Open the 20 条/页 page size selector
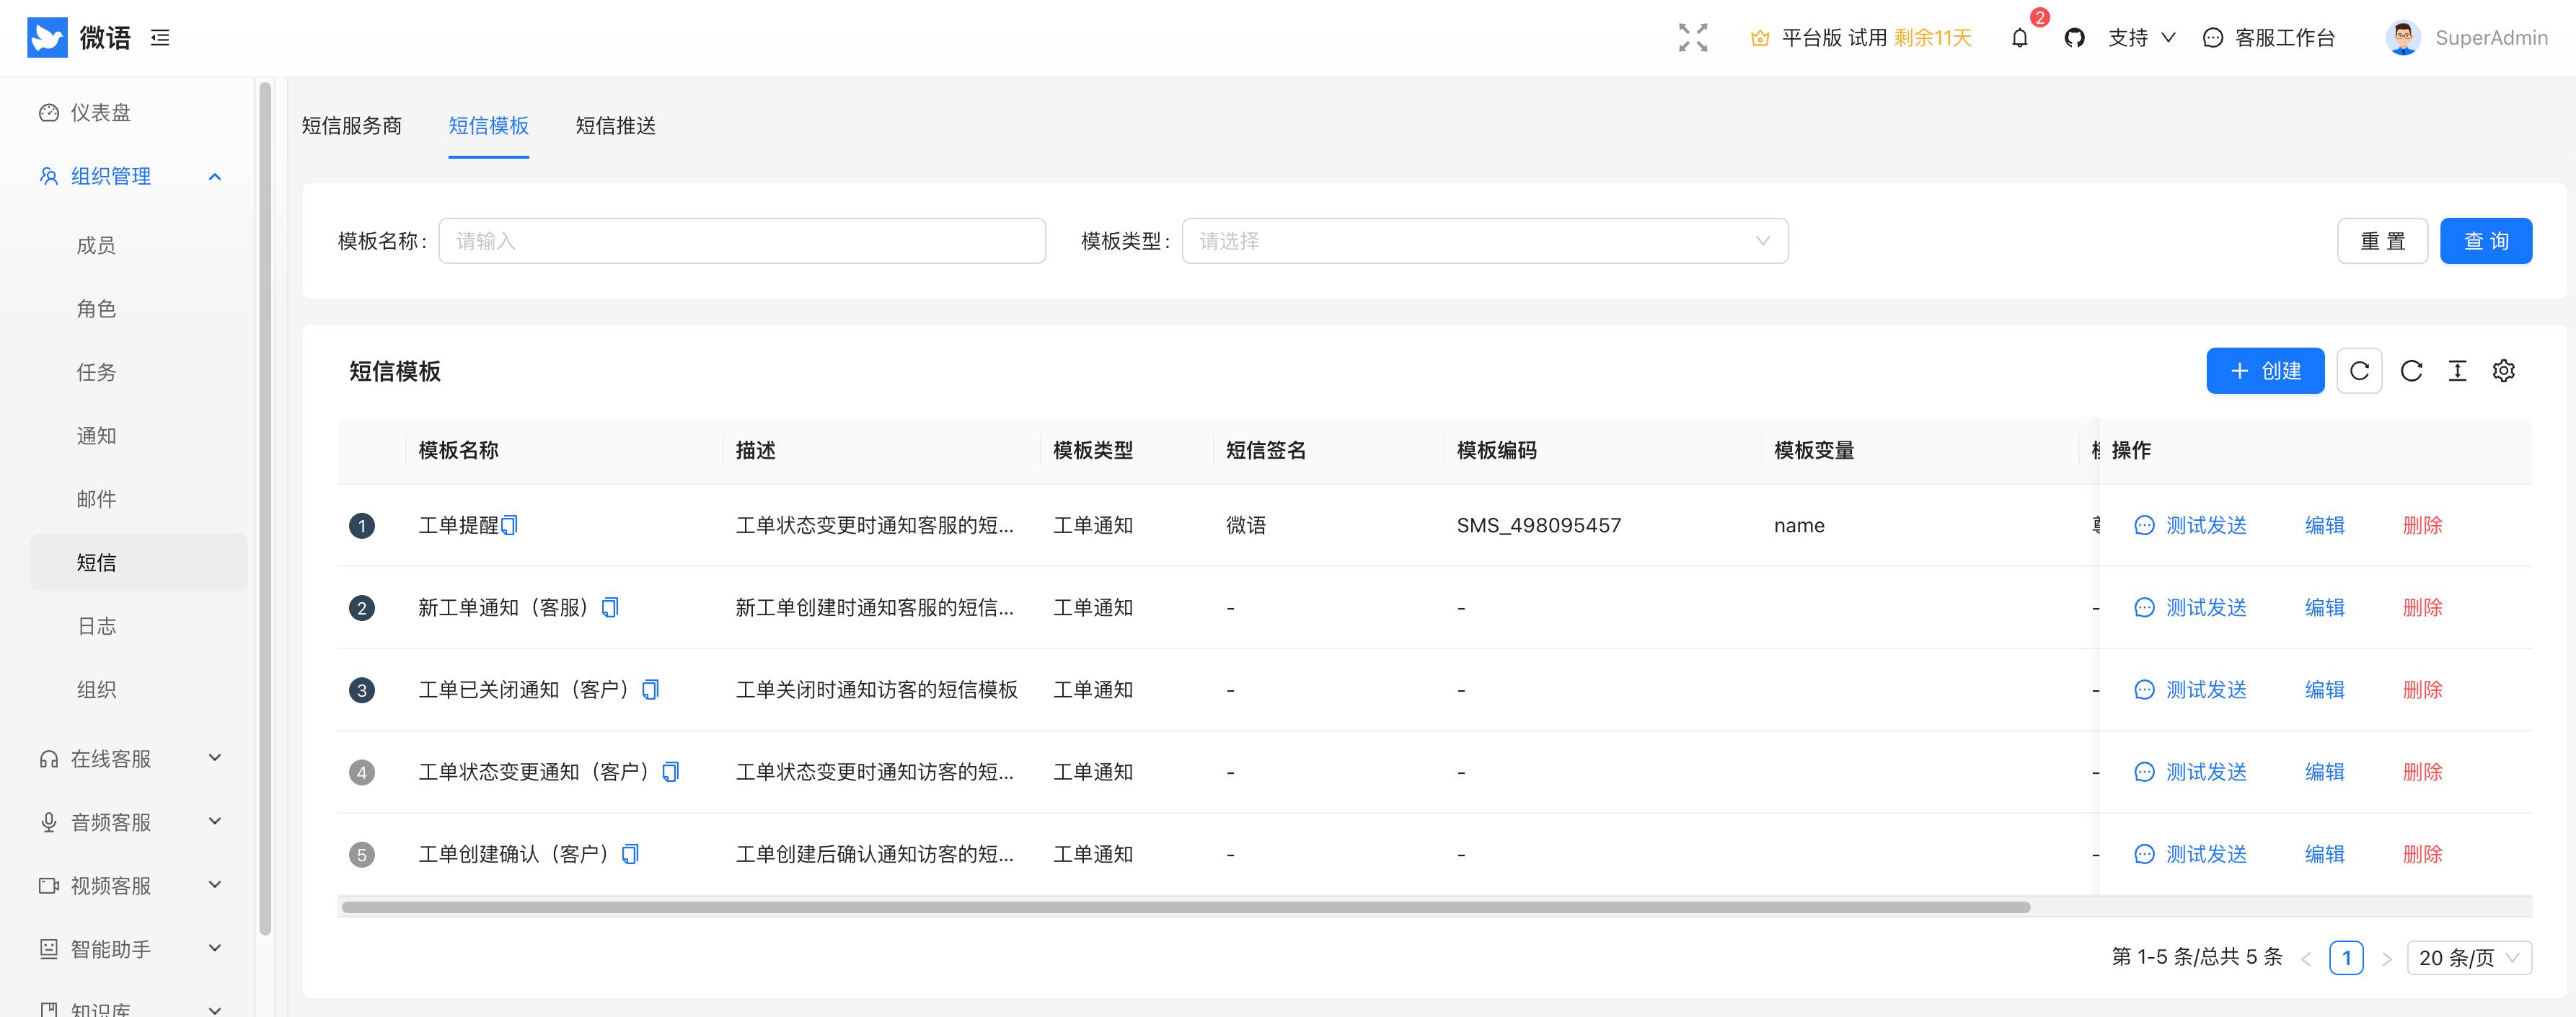 [2469, 957]
